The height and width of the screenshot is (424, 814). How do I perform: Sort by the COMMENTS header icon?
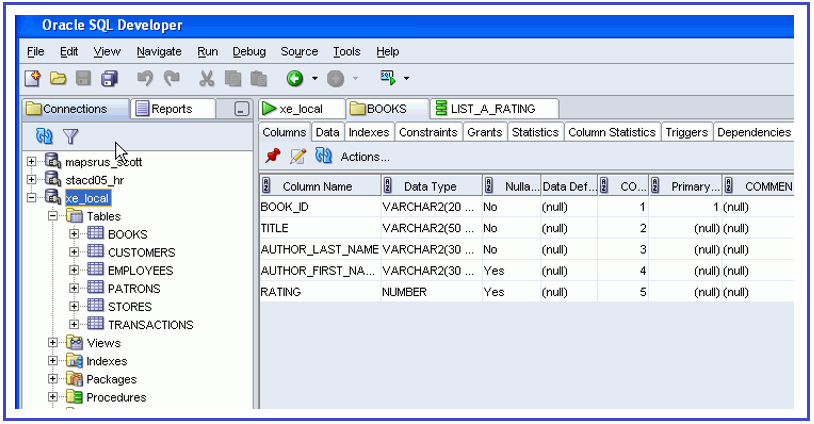click(729, 186)
